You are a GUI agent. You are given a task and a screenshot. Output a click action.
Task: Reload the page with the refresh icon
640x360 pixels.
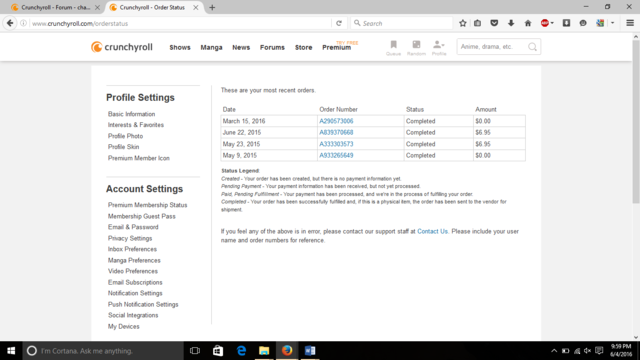pos(339,23)
